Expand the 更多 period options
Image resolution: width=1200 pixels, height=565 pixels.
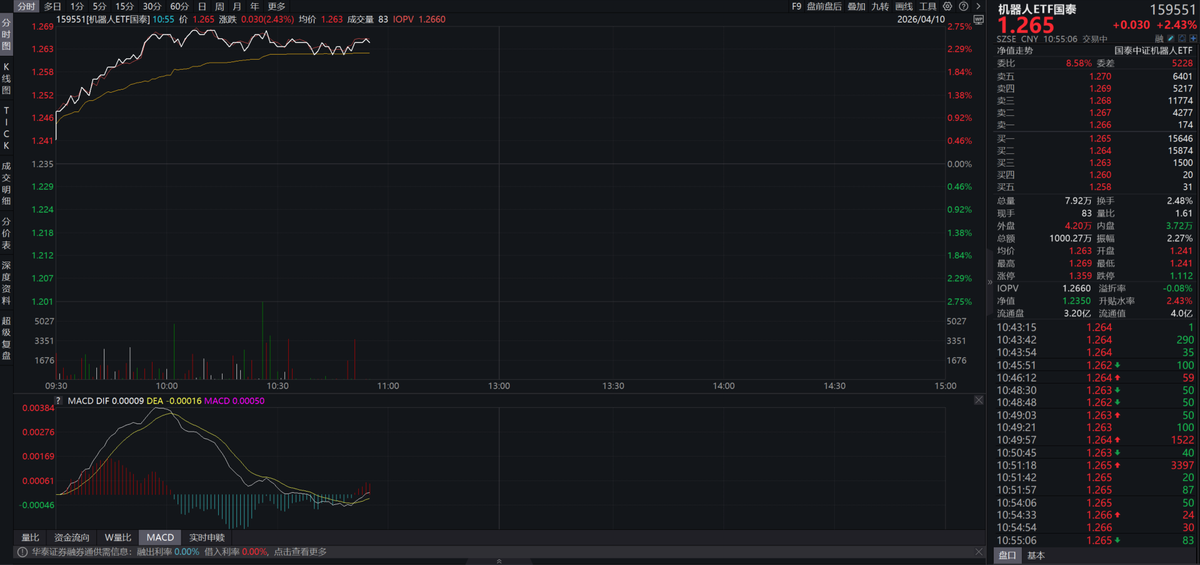pyautogui.click(x=276, y=6)
